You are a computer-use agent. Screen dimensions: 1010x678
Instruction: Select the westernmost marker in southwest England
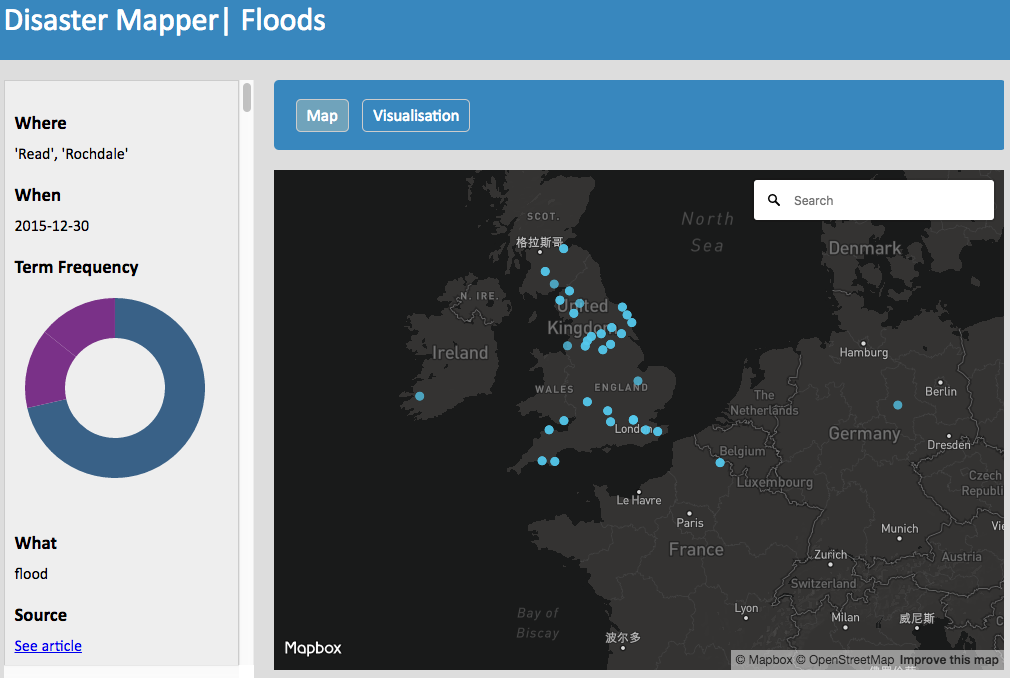pyautogui.click(x=542, y=461)
